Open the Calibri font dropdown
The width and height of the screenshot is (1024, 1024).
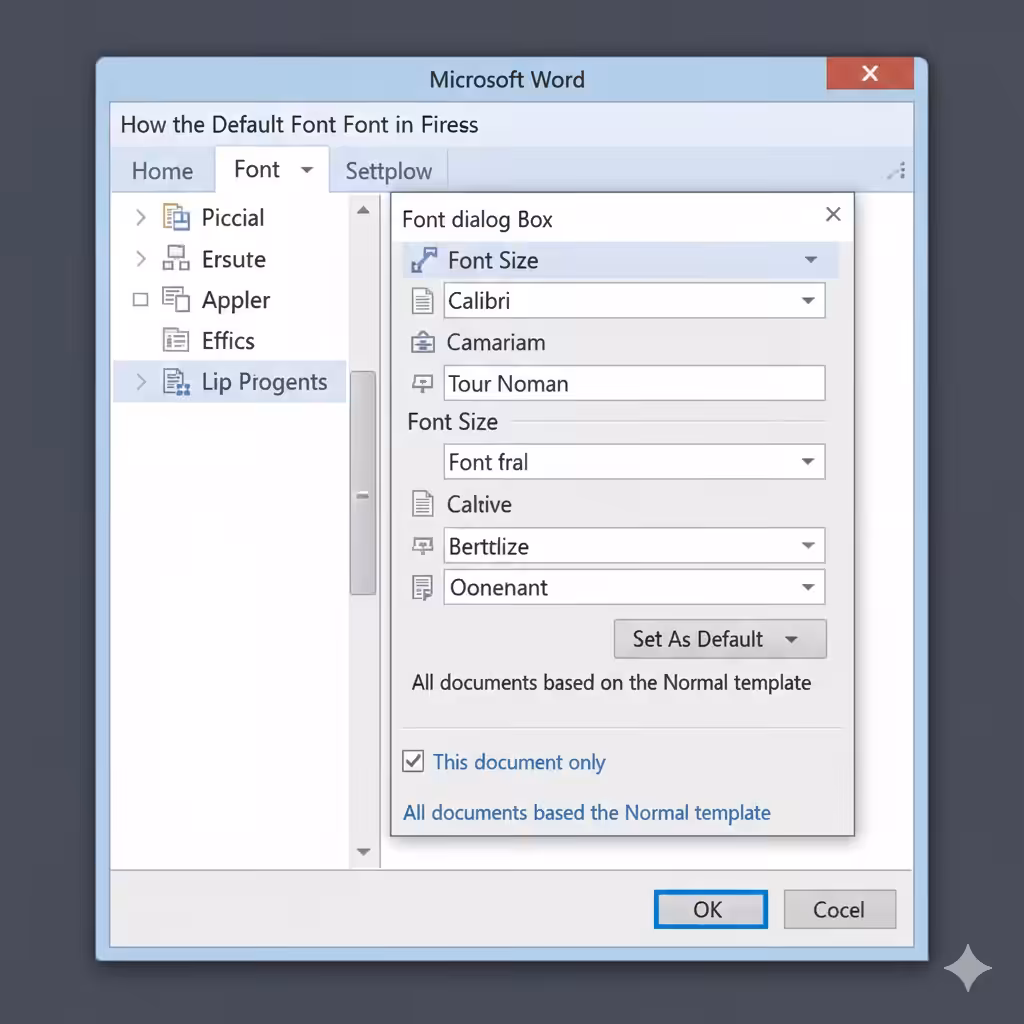click(808, 301)
